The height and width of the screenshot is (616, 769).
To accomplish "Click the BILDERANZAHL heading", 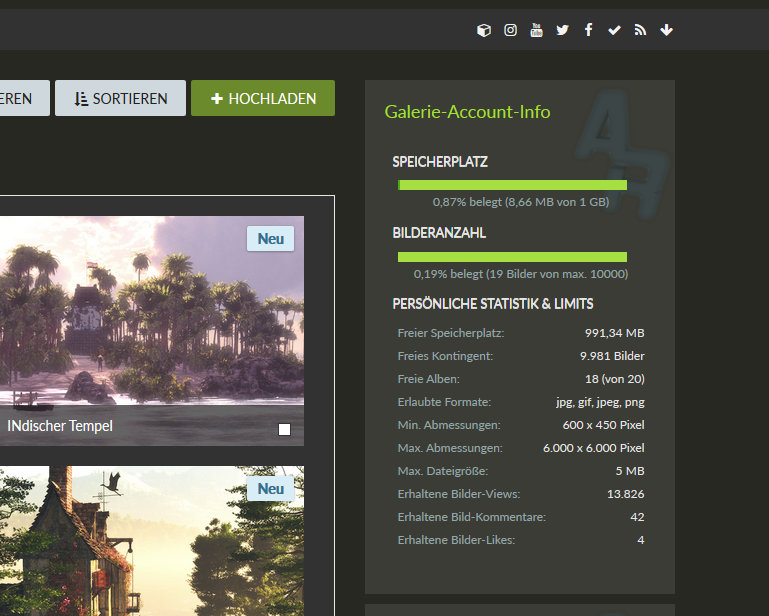I will coord(439,233).
